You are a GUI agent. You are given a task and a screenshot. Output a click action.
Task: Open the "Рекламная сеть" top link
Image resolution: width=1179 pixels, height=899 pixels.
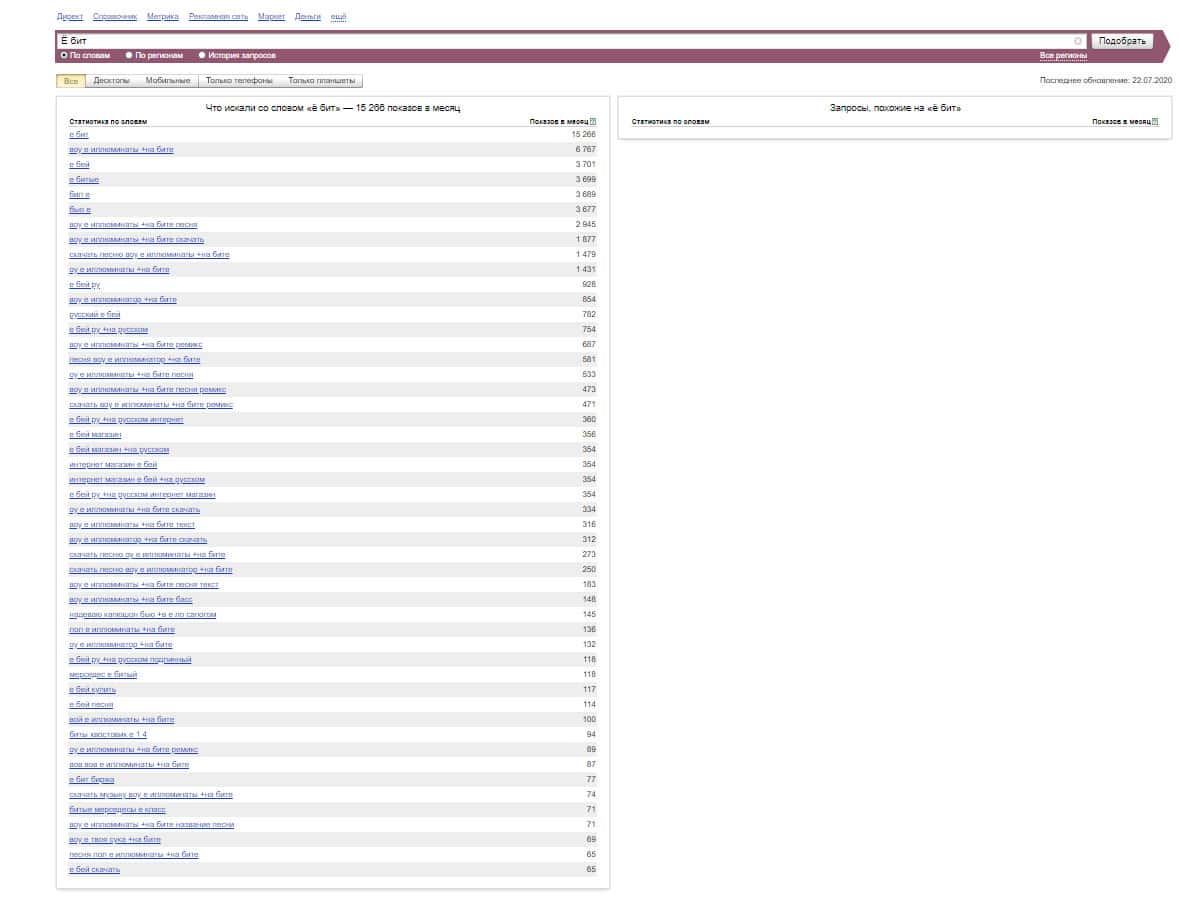[x=218, y=17]
